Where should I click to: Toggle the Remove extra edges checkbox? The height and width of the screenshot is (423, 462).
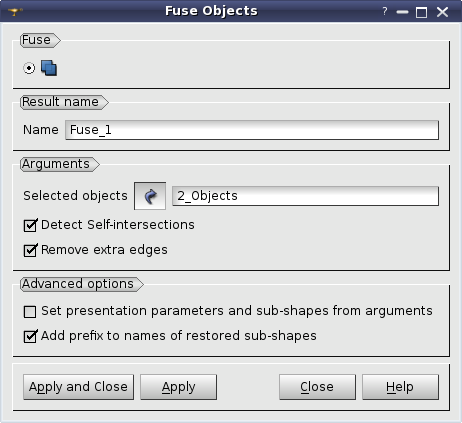tap(30, 250)
